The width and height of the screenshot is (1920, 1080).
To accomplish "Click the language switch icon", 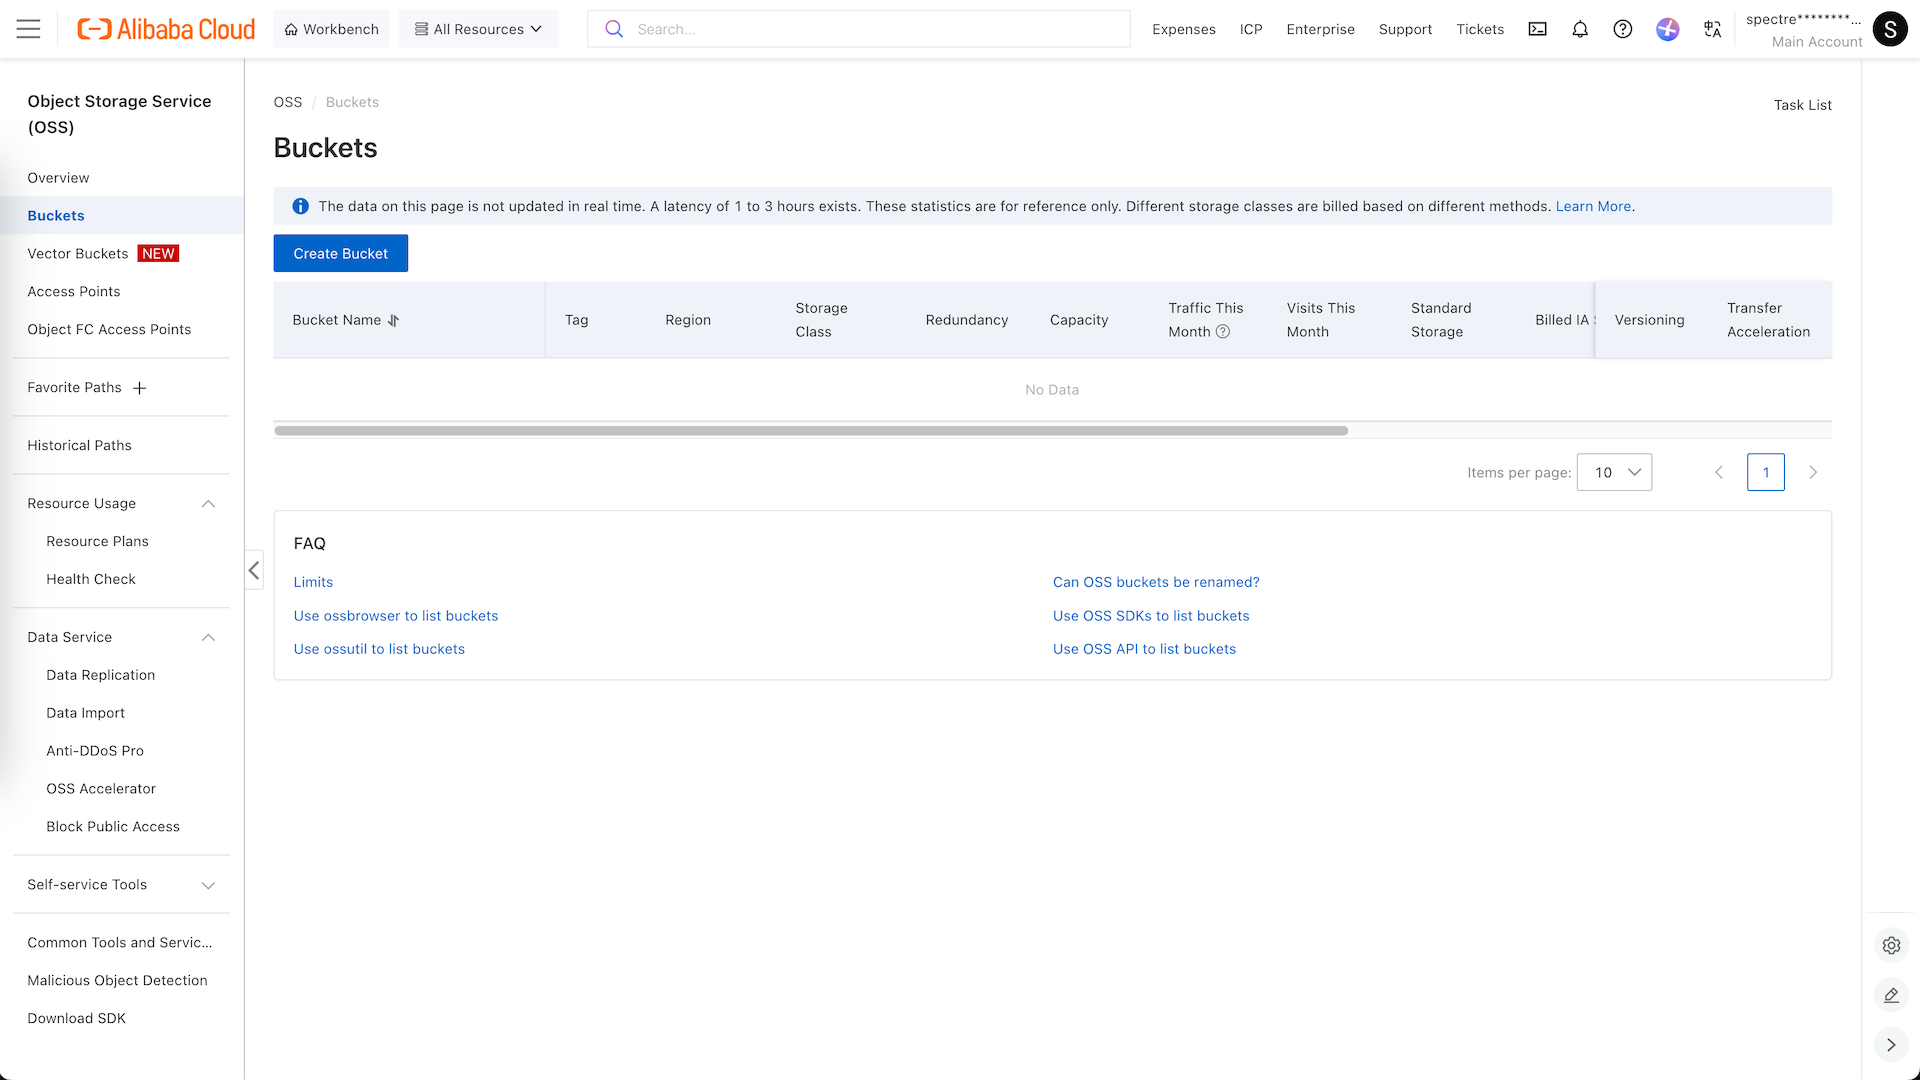I will [x=1713, y=29].
